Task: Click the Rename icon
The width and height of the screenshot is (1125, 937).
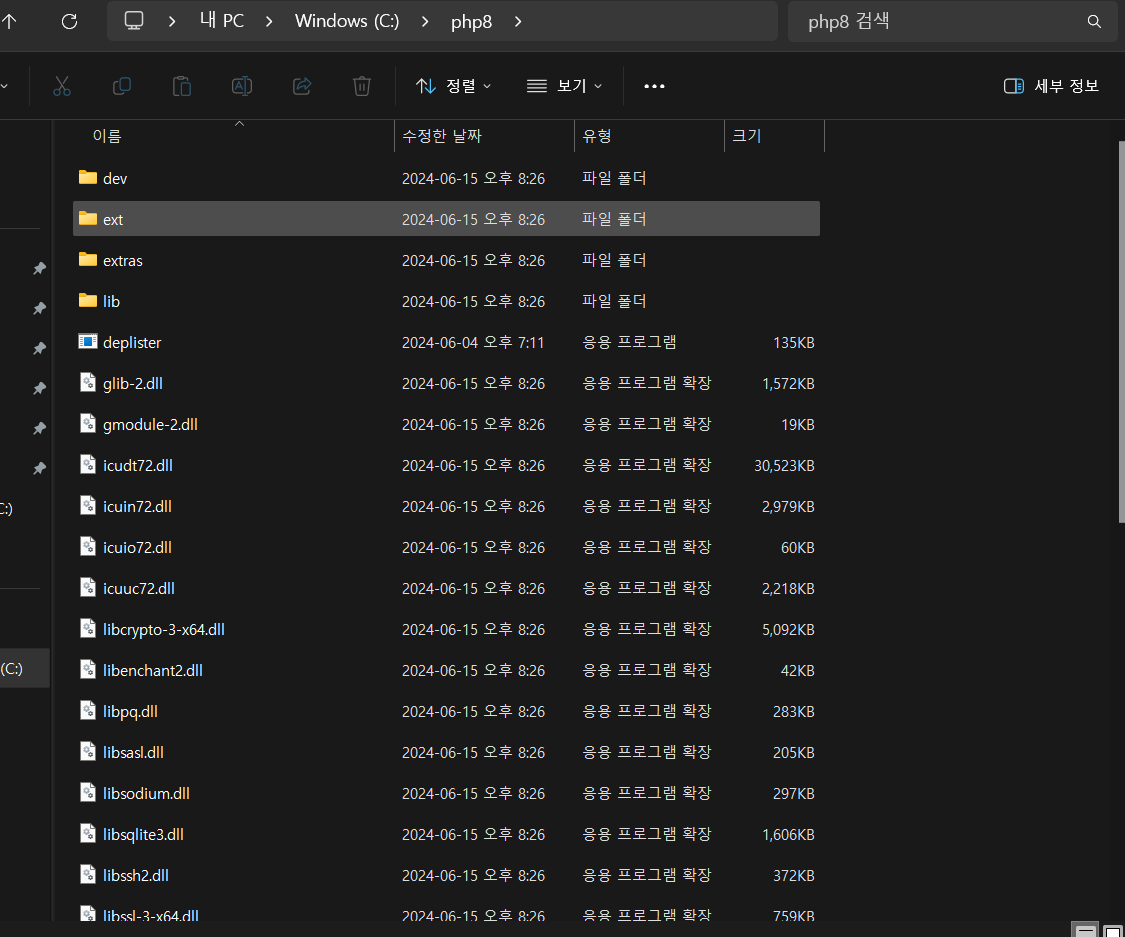Action: (x=242, y=86)
